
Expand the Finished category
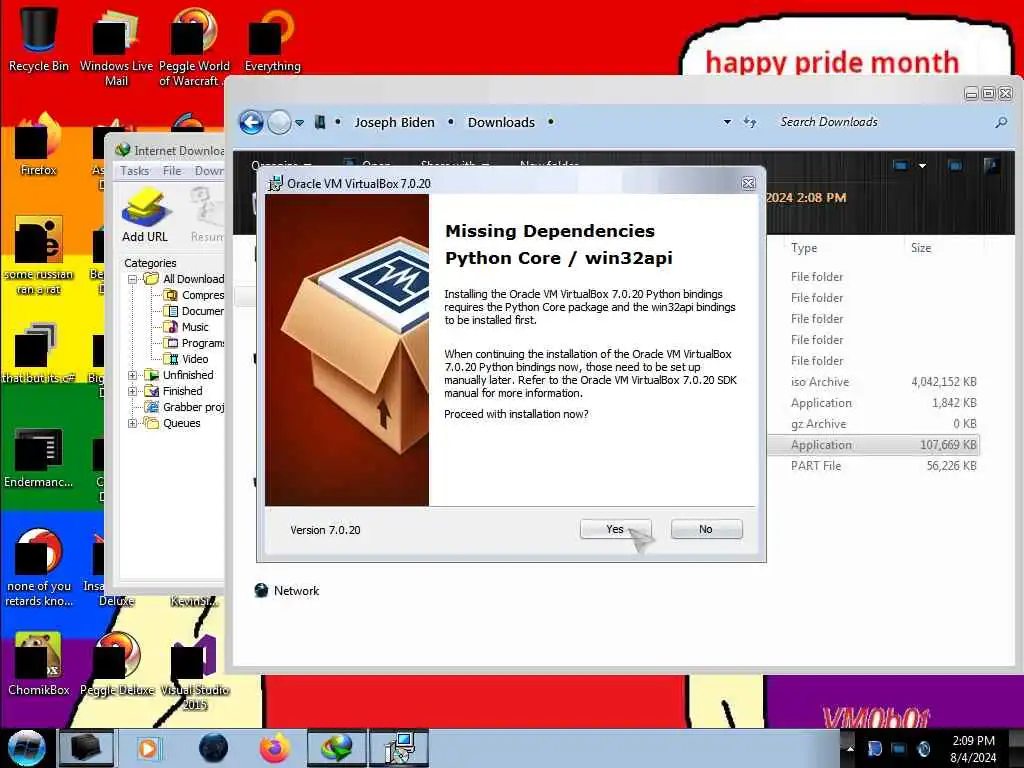pyautogui.click(x=133, y=391)
